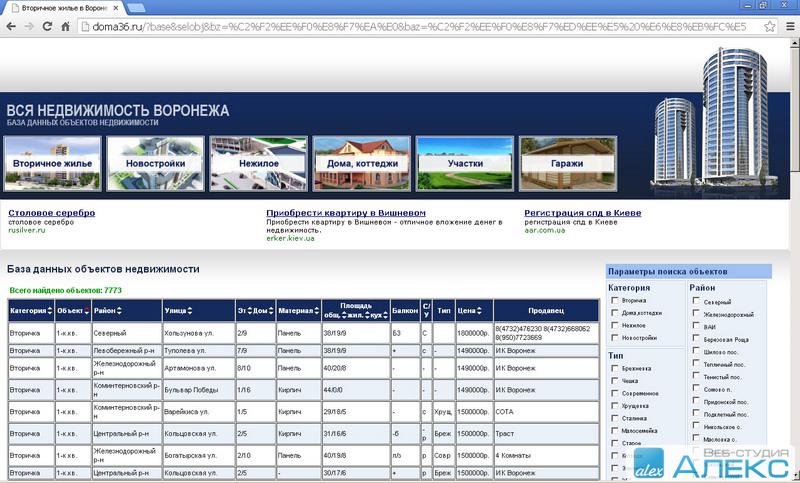Switch to the Вторичное жилье browser tab
The height and width of the screenshot is (483, 800).
[62, 7]
